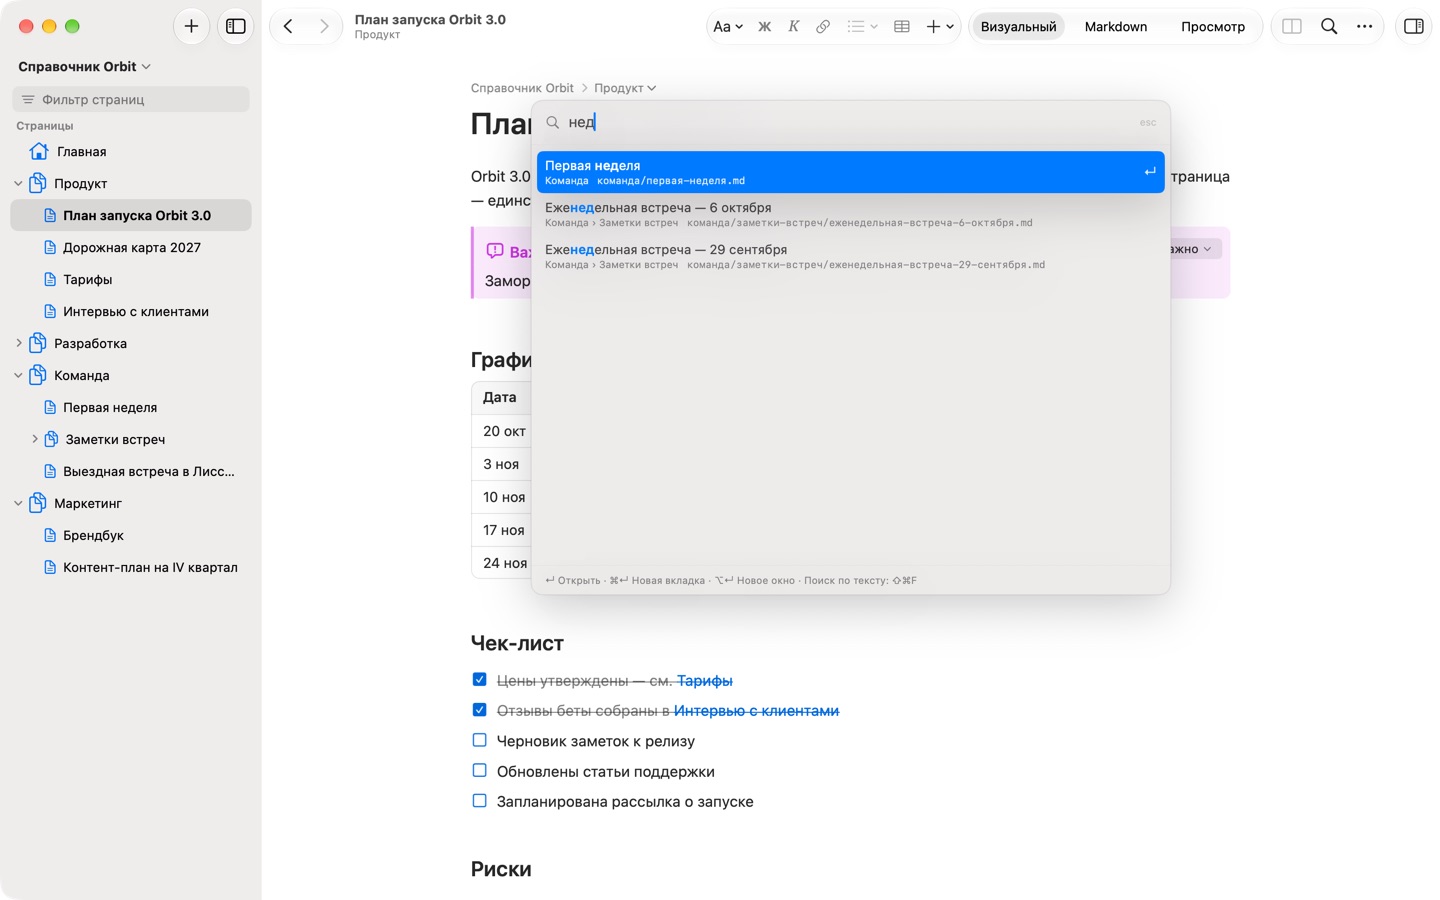Open result 'Еженедельная встреча — 29 сентября'
The image size is (1440, 900).
coord(851,256)
